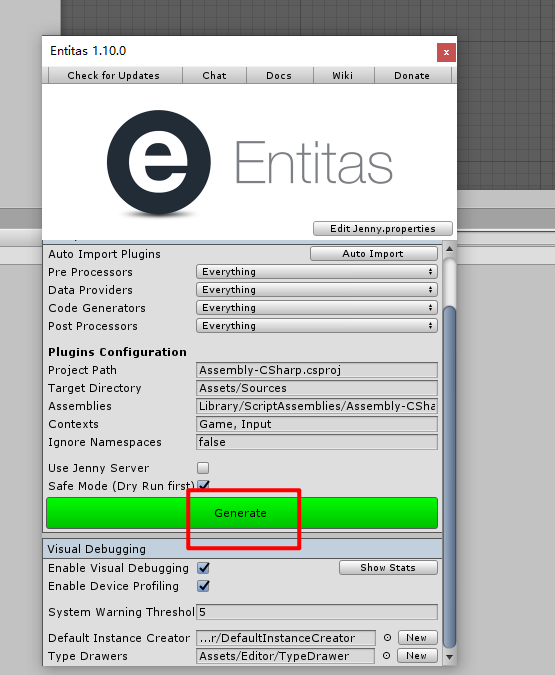Toggle Safe Mode (Dry Run first) checkbox
The height and width of the screenshot is (675, 555).
pyautogui.click(x=204, y=485)
